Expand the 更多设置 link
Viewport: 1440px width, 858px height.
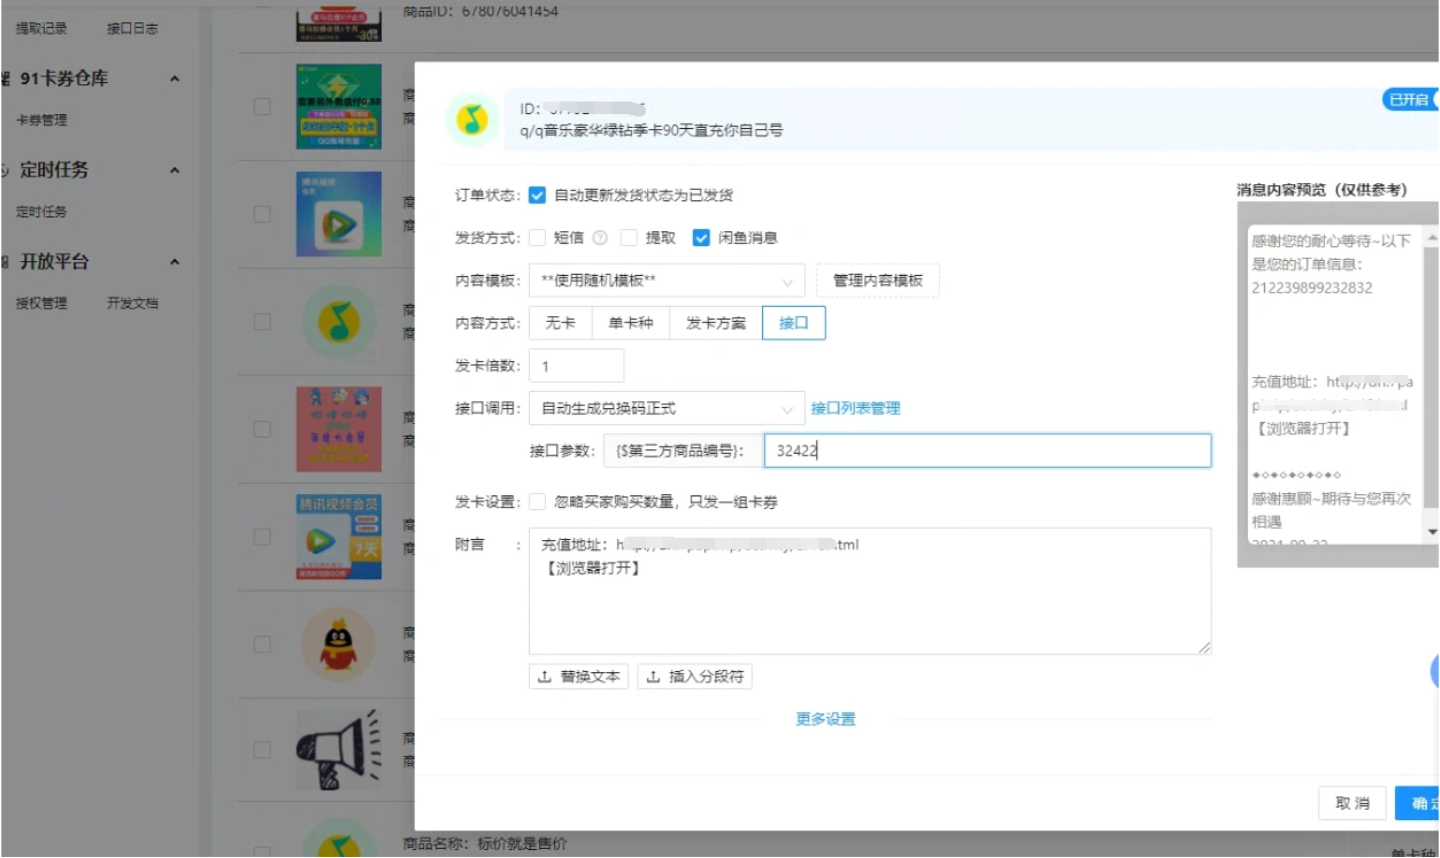[826, 719]
